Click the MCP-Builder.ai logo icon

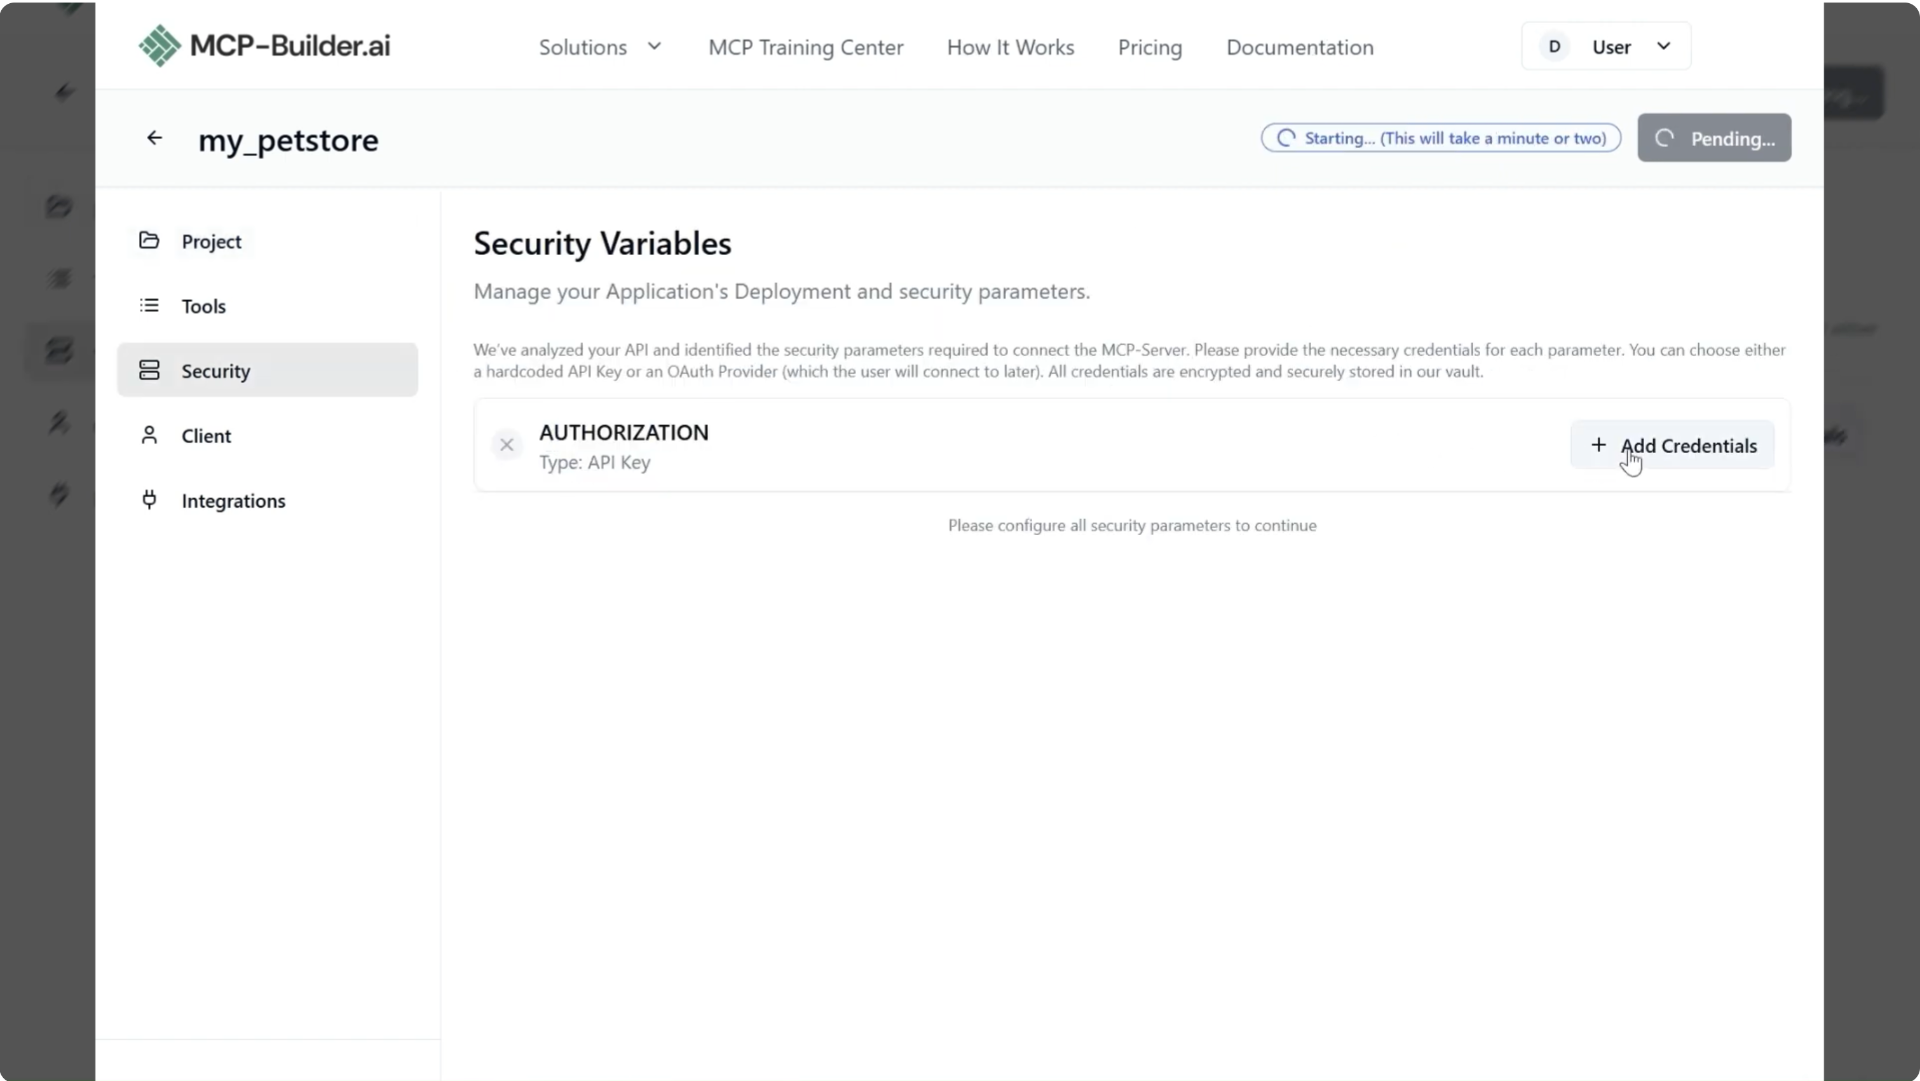pos(158,45)
